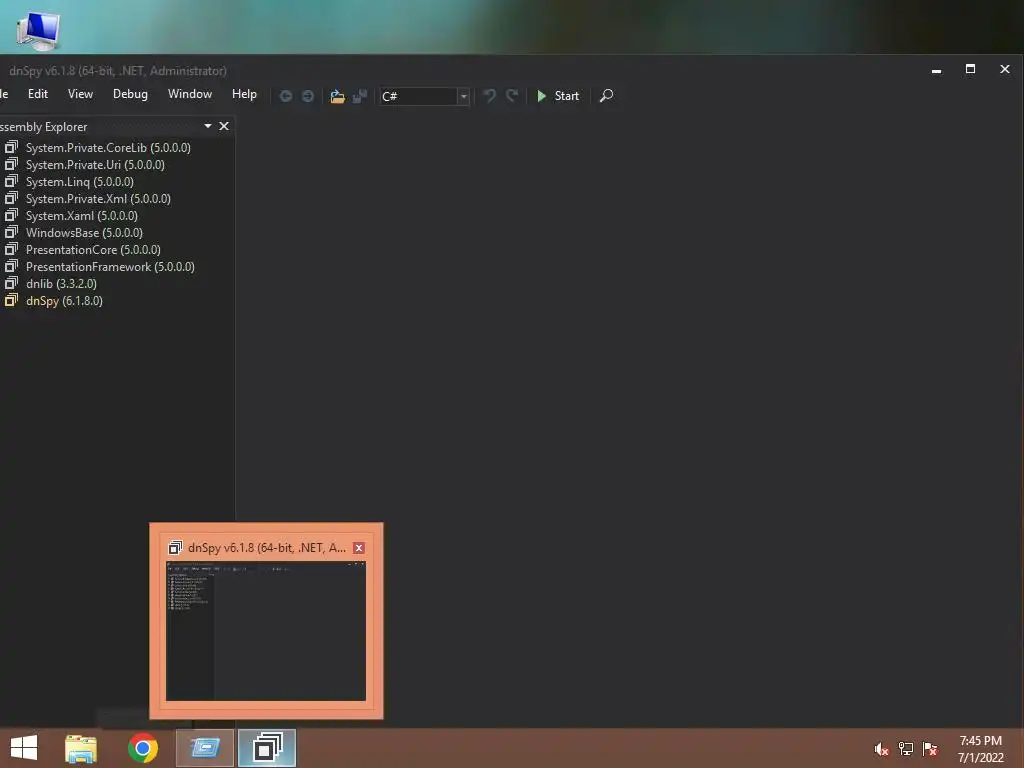1024x768 pixels.
Task: Click the dnlib assembly icon
Action: [x=11, y=283]
